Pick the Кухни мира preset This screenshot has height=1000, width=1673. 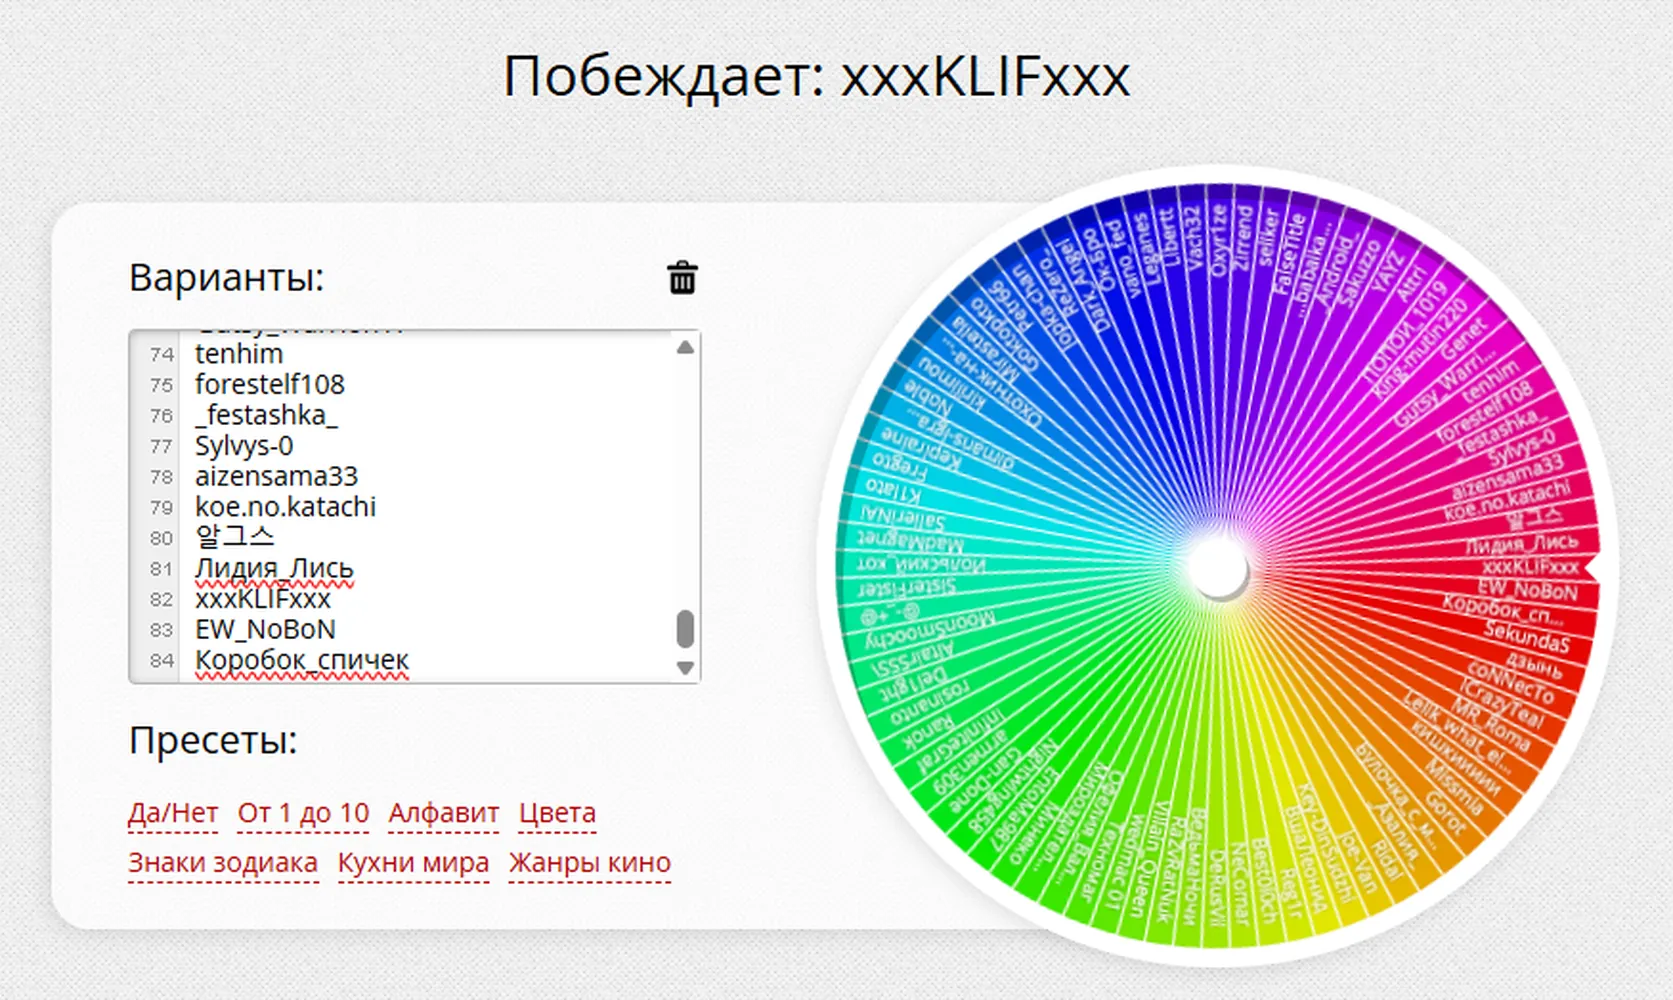[x=413, y=862]
